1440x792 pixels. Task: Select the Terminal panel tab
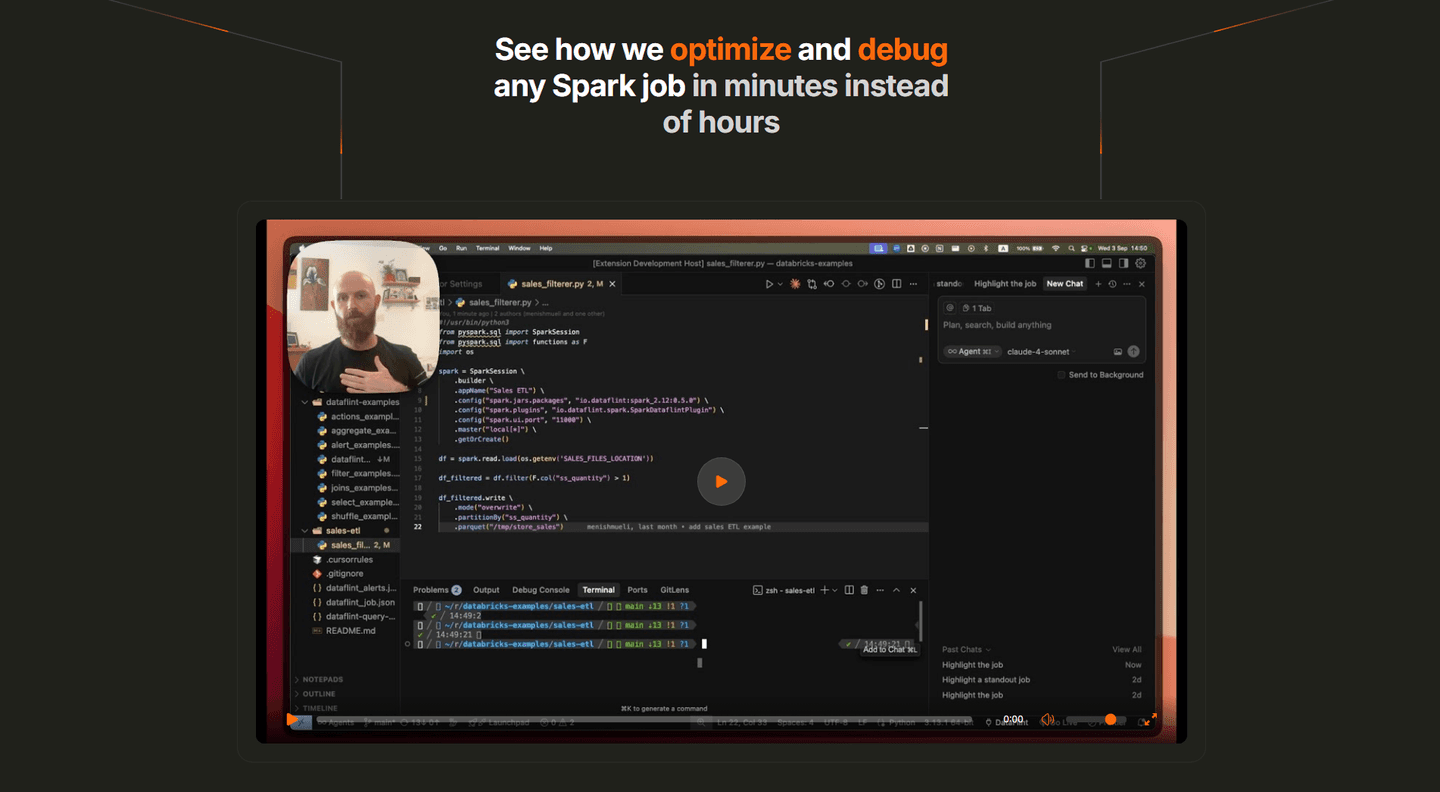599,590
